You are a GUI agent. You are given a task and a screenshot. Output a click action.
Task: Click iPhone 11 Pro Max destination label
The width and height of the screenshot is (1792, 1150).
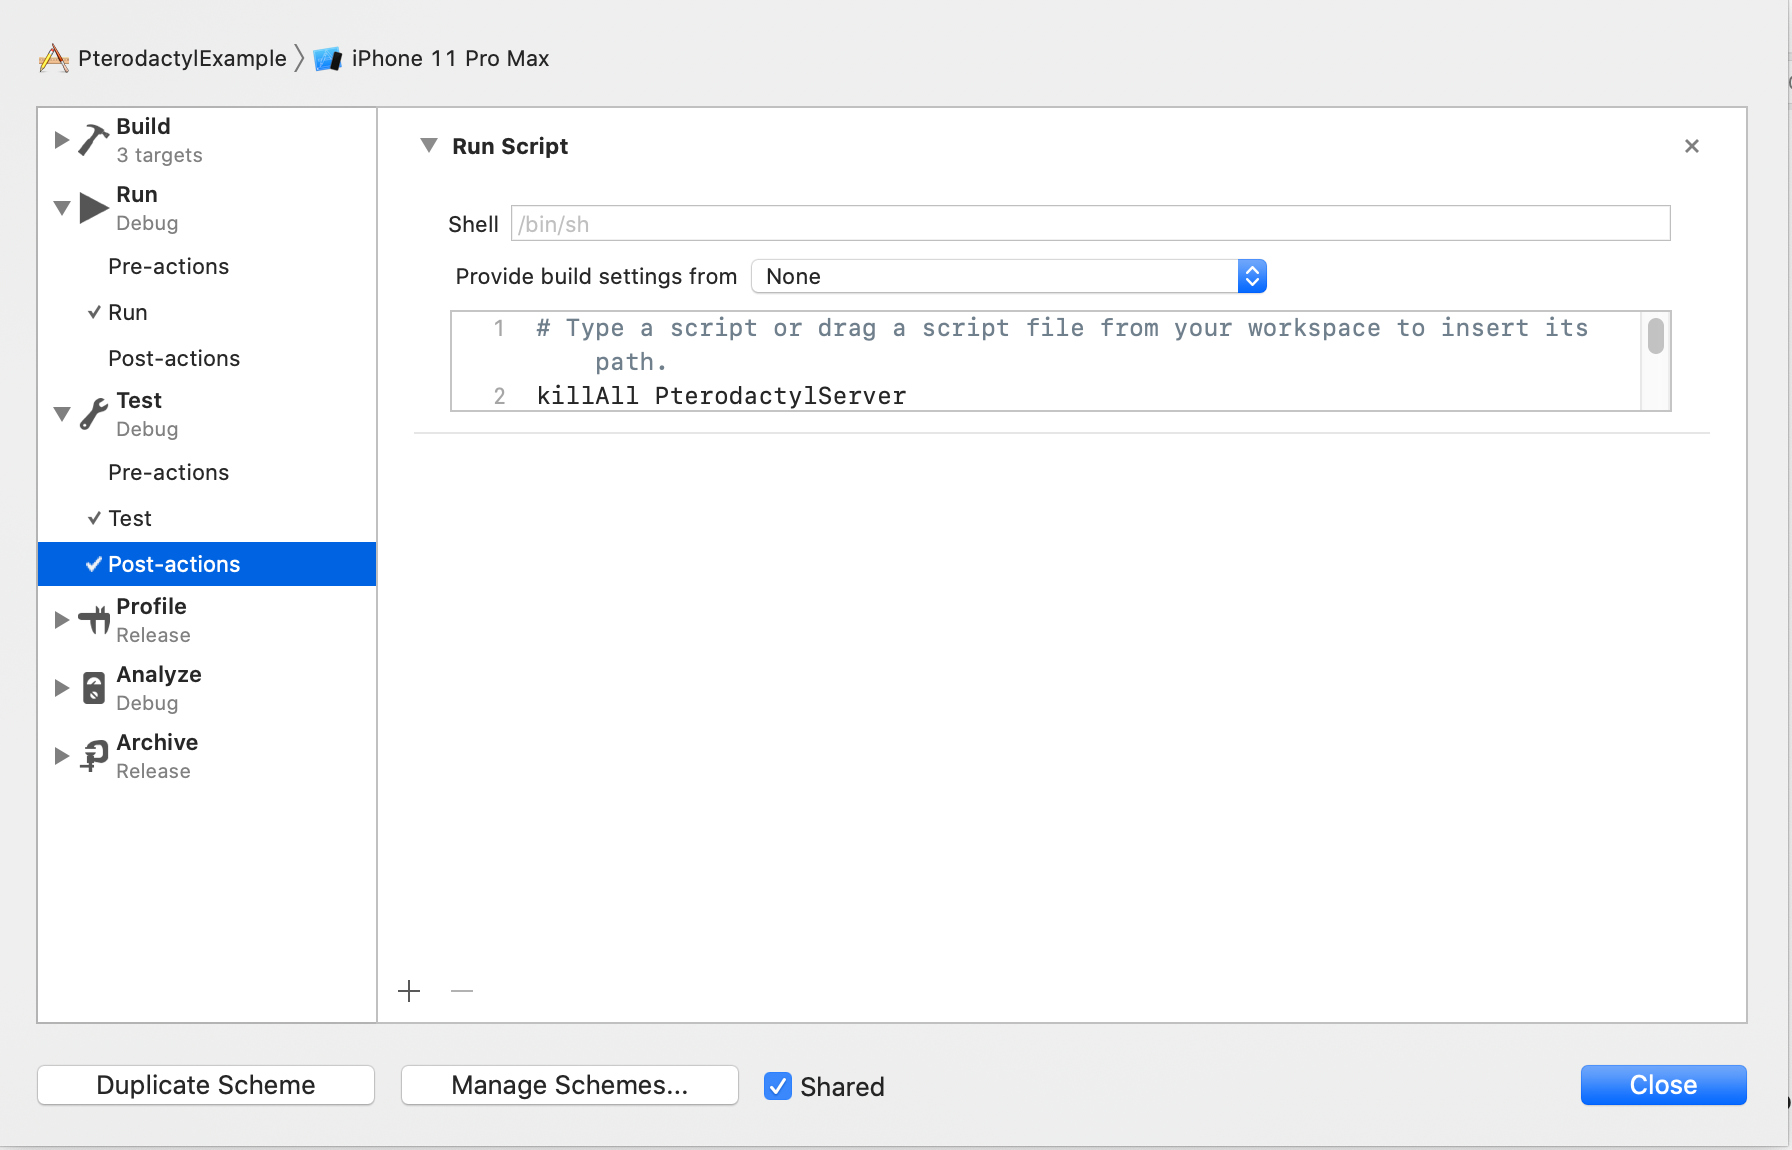[450, 59]
